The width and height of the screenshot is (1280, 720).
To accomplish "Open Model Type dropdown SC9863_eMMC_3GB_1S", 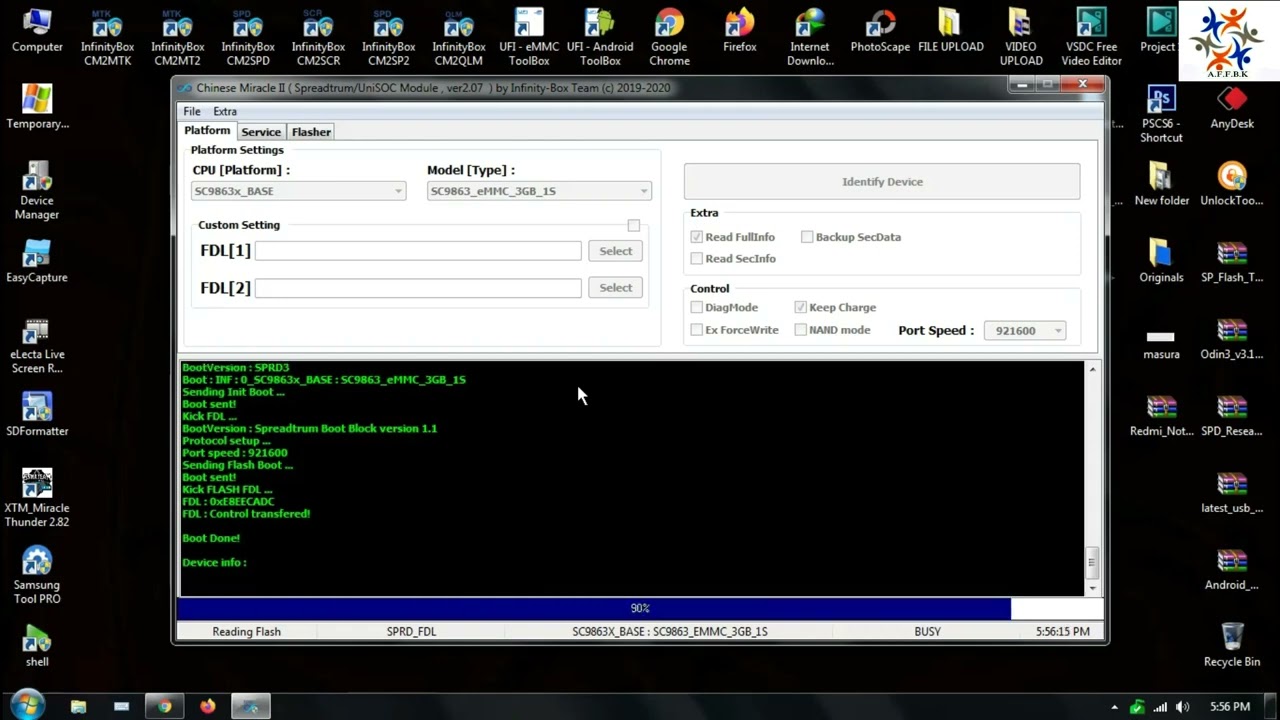I will 540,191.
